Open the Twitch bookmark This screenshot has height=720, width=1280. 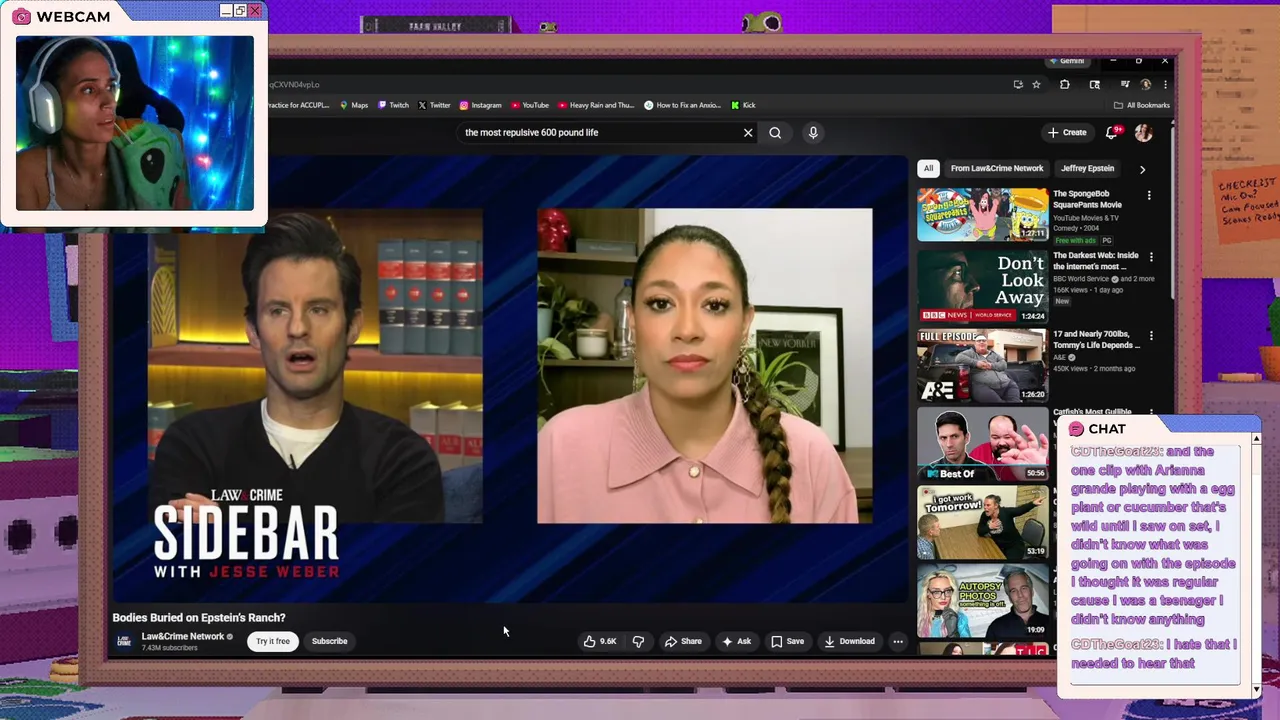point(393,105)
